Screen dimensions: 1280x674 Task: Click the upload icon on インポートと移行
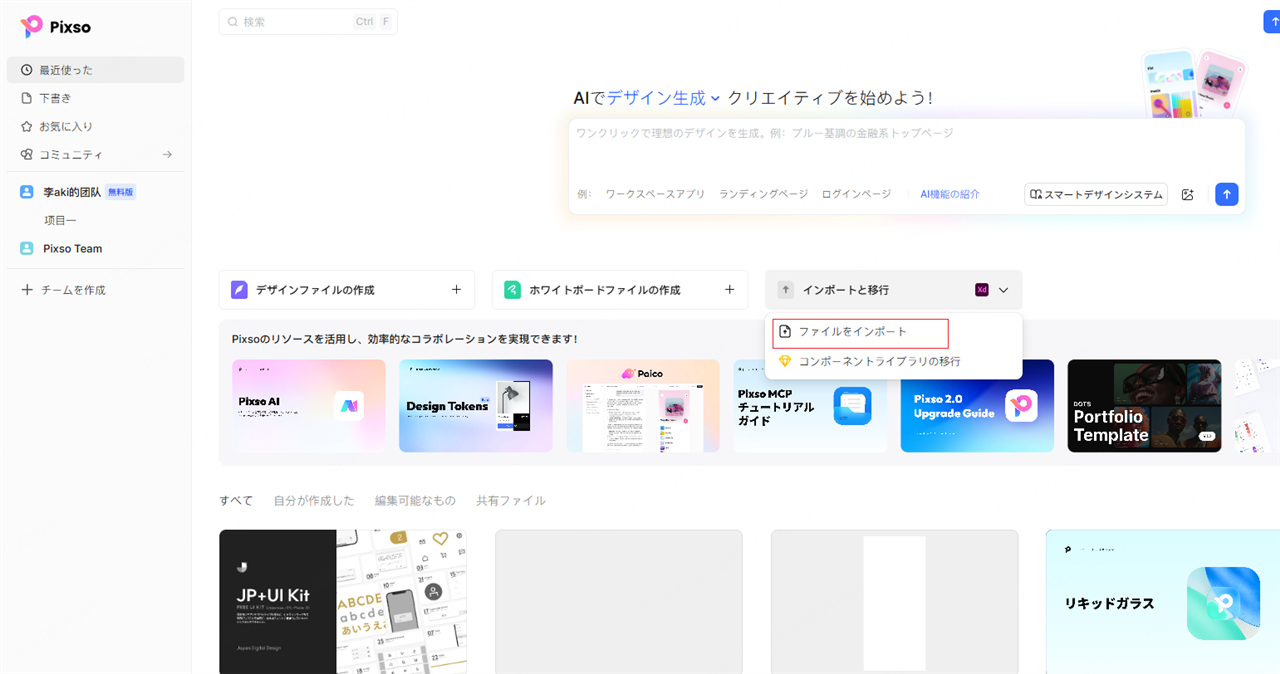point(786,290)
